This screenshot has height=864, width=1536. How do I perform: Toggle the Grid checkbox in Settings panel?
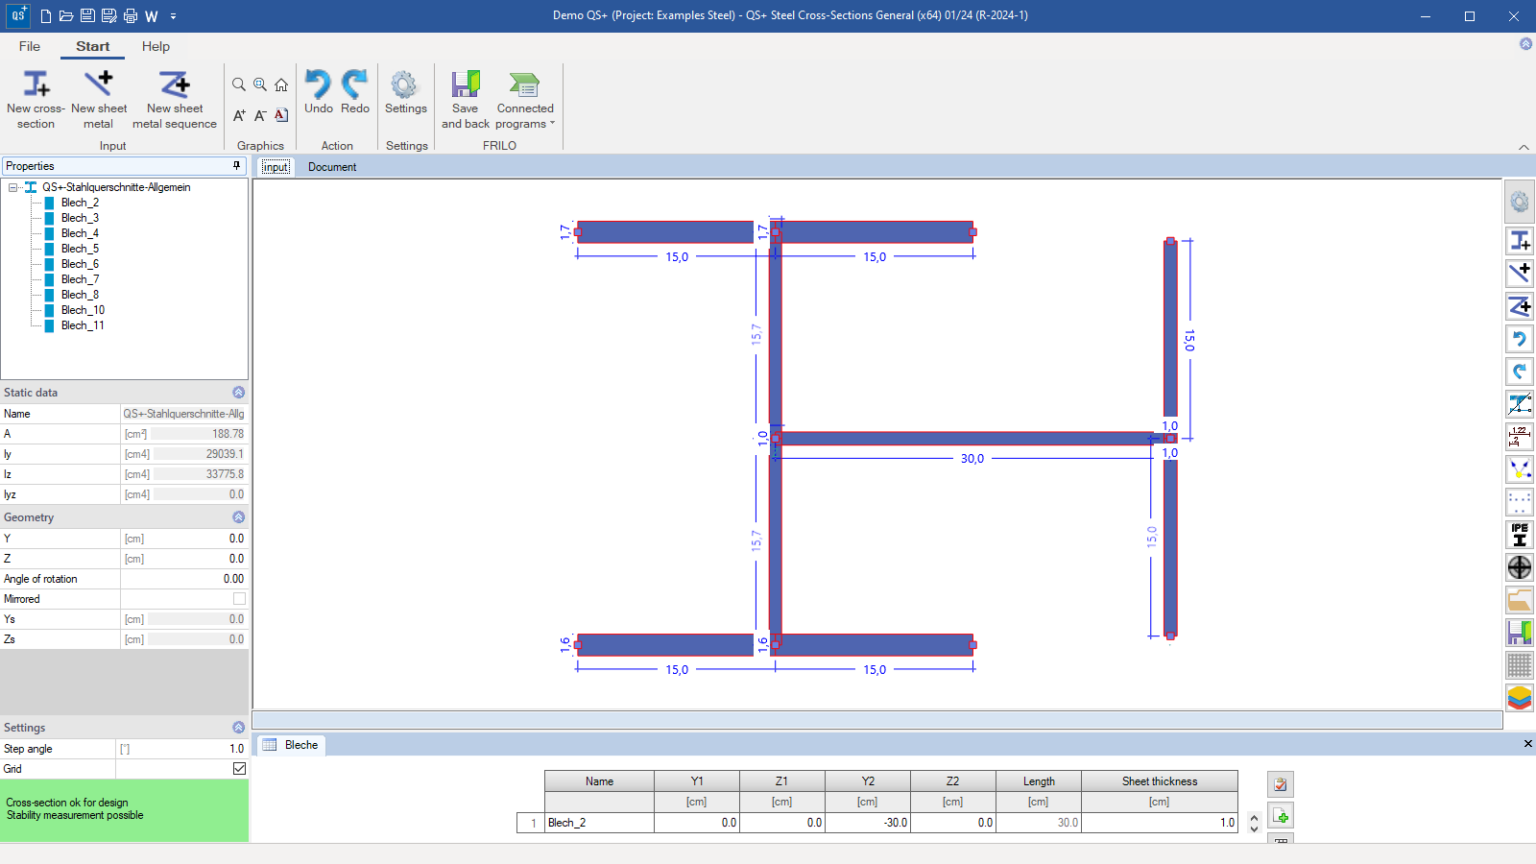point(237,769)
